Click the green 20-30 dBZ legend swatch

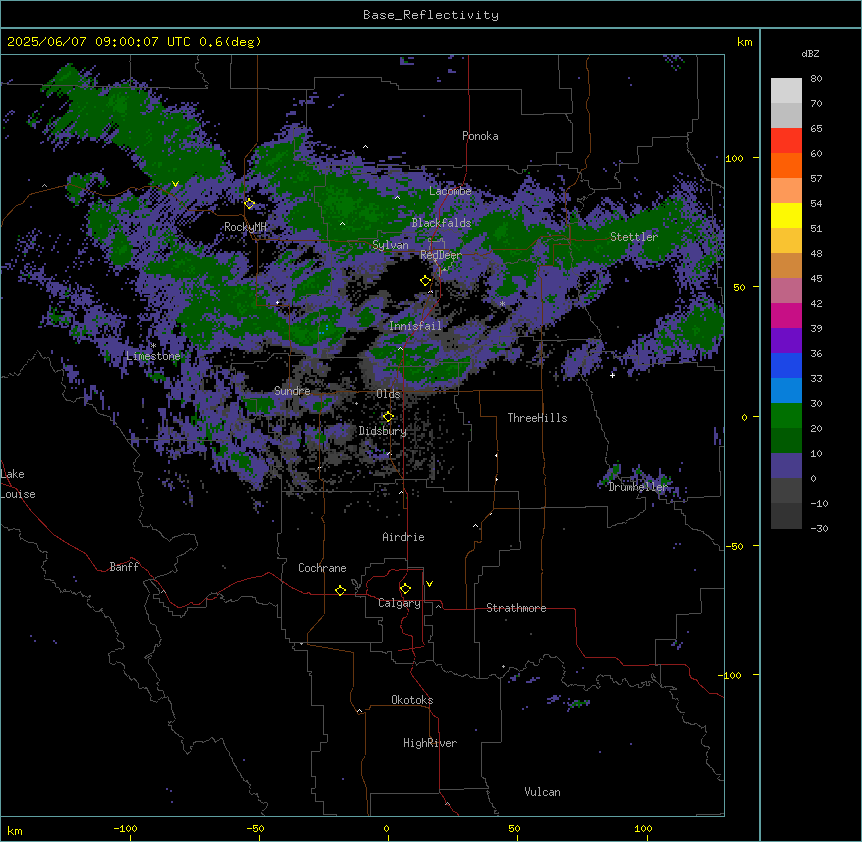[786, 416]
